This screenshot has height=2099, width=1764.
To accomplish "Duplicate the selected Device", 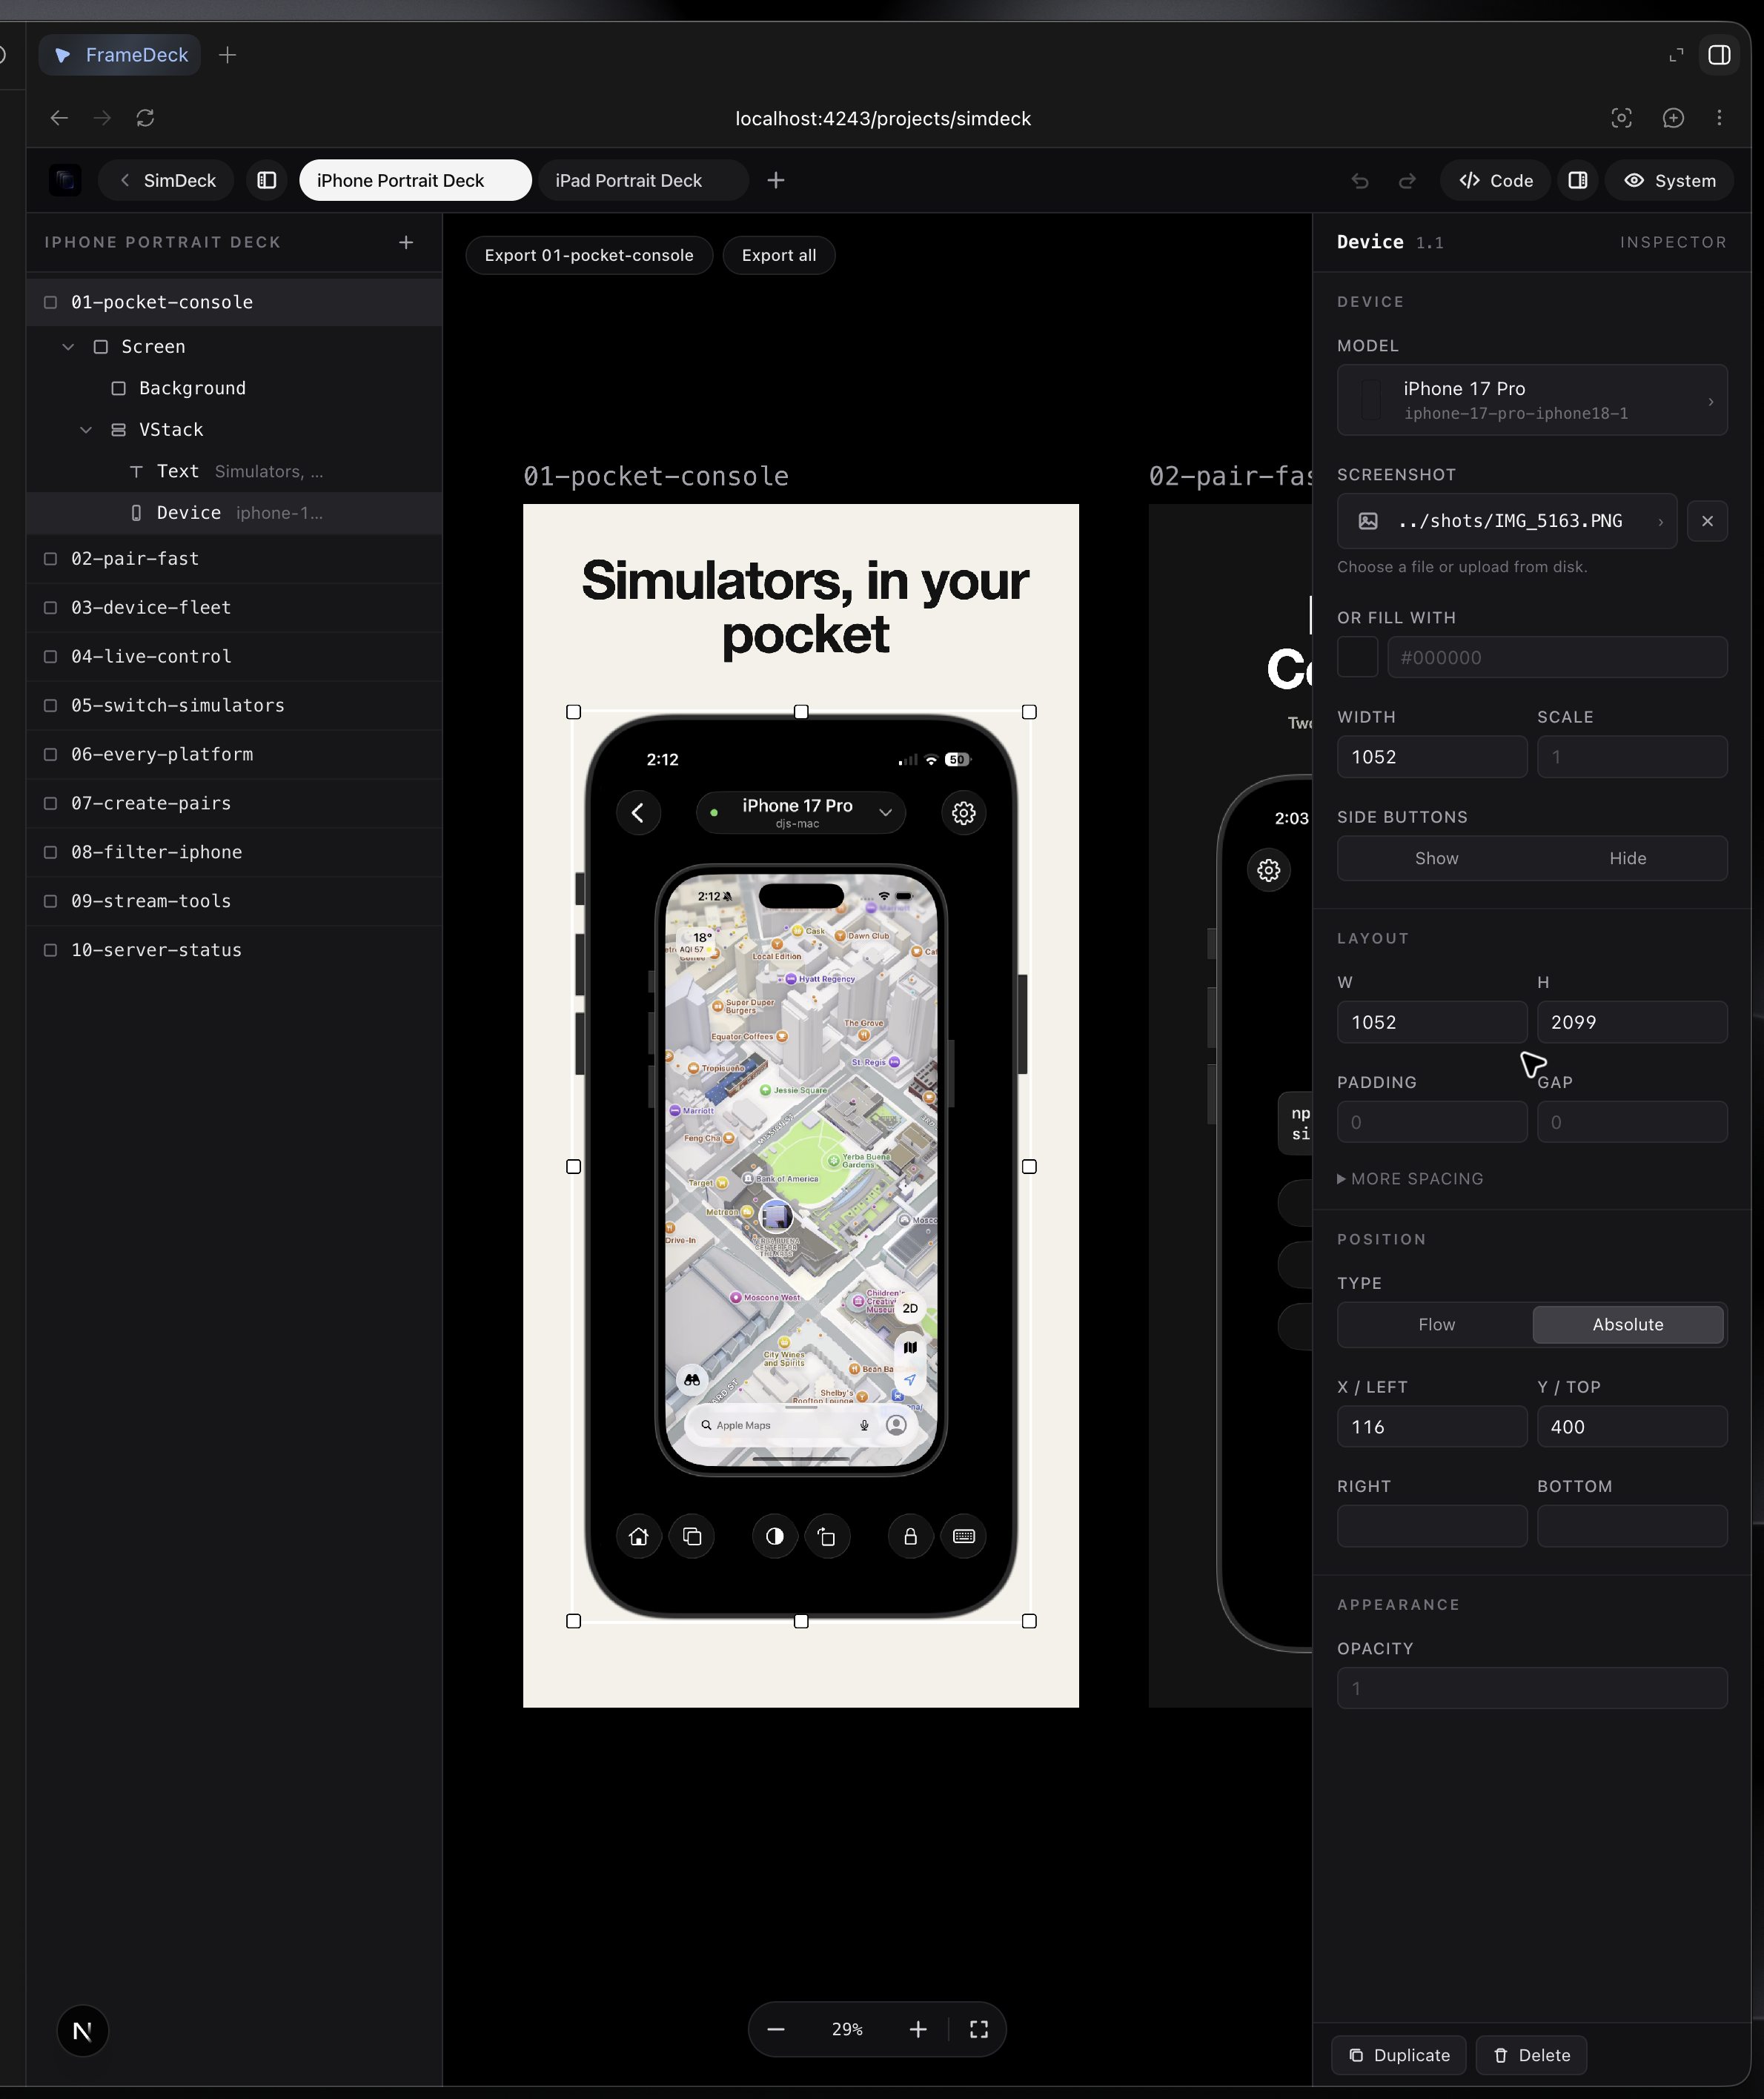I will 1399,2055.
